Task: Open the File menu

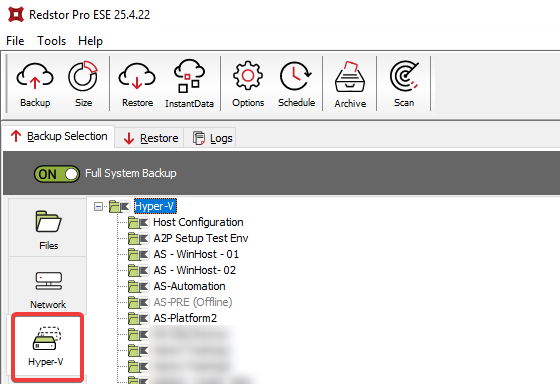Action: coord(15,41)
